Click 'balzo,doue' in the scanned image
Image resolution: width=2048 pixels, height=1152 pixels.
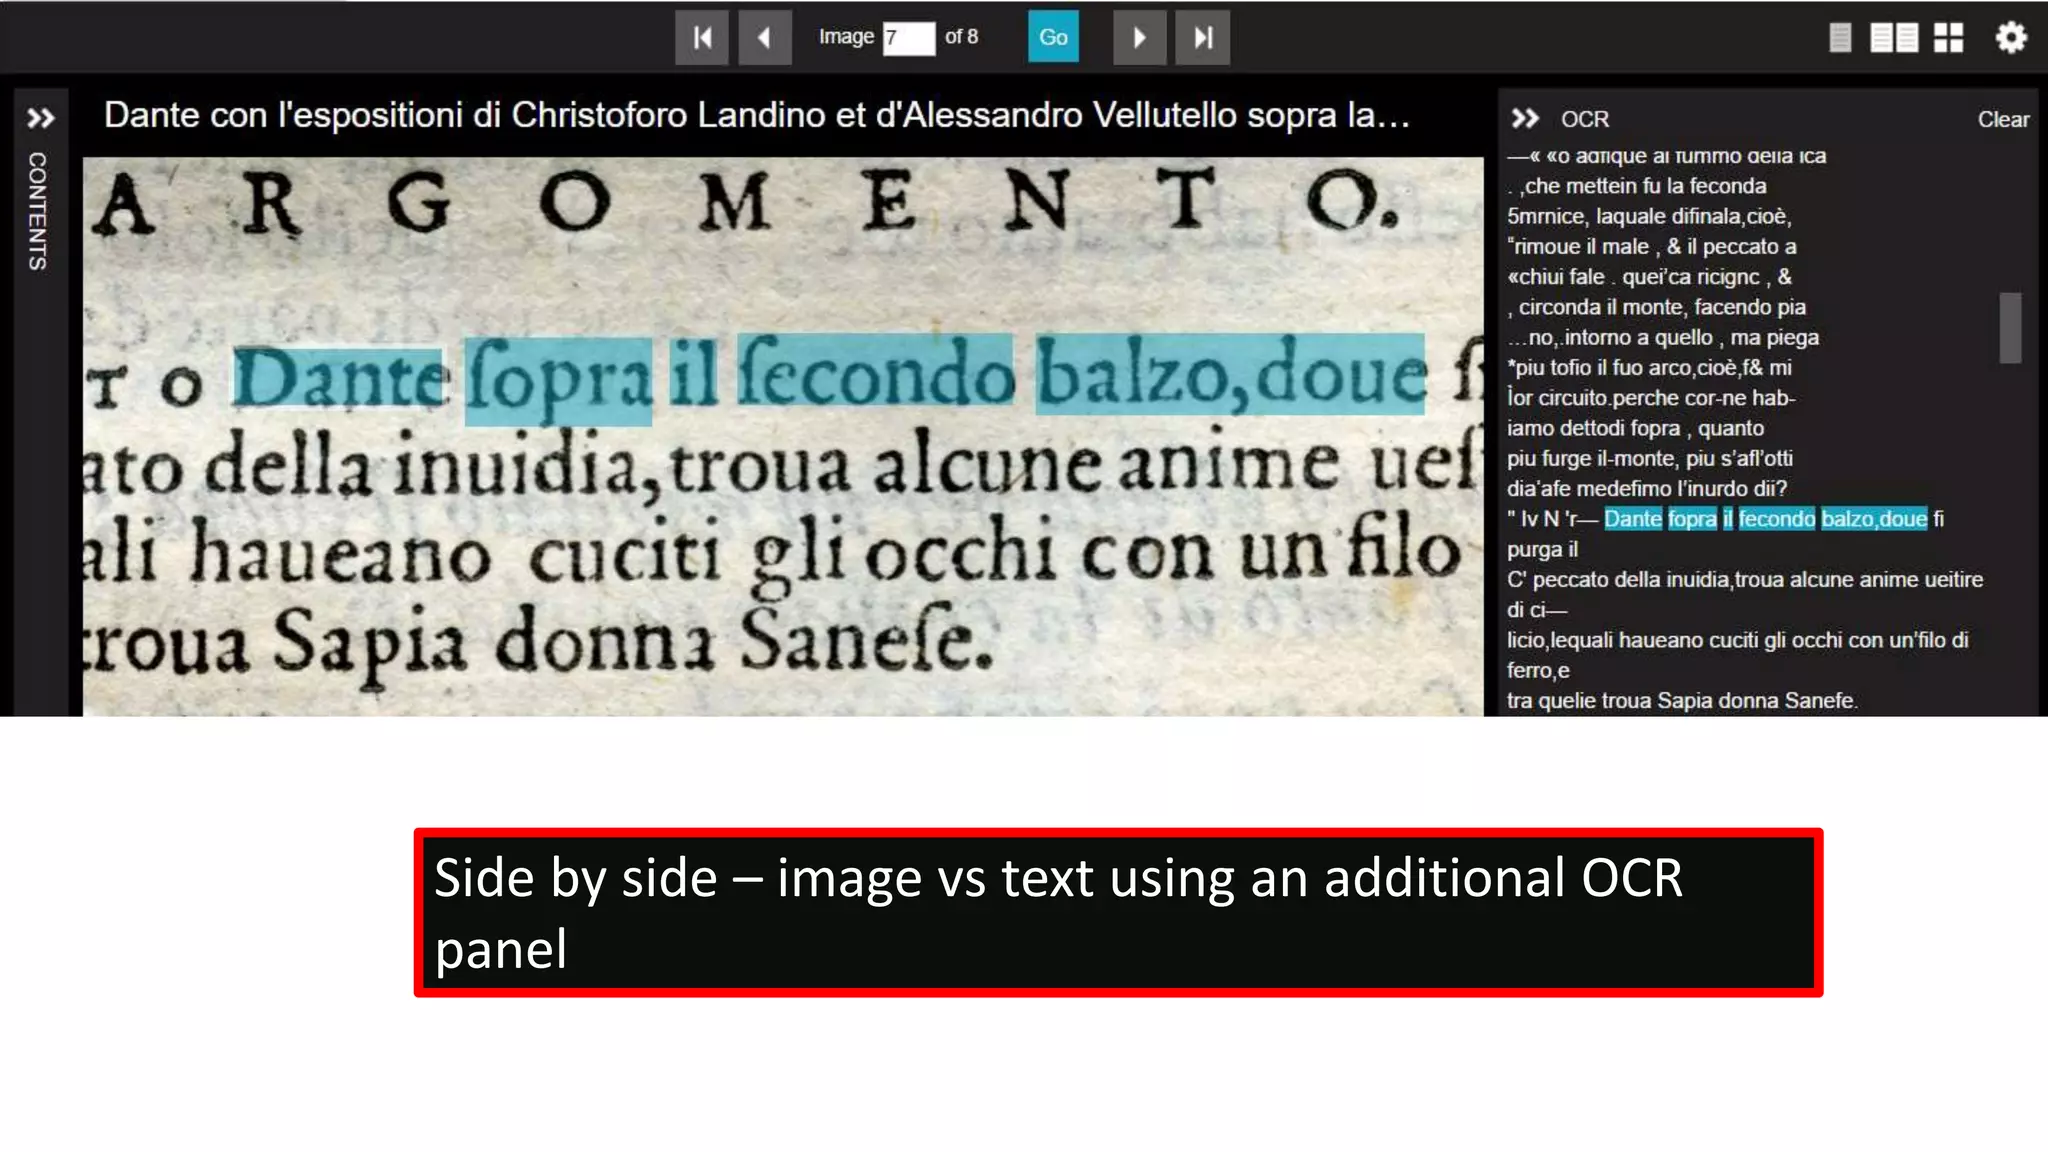pos(1230,375)
